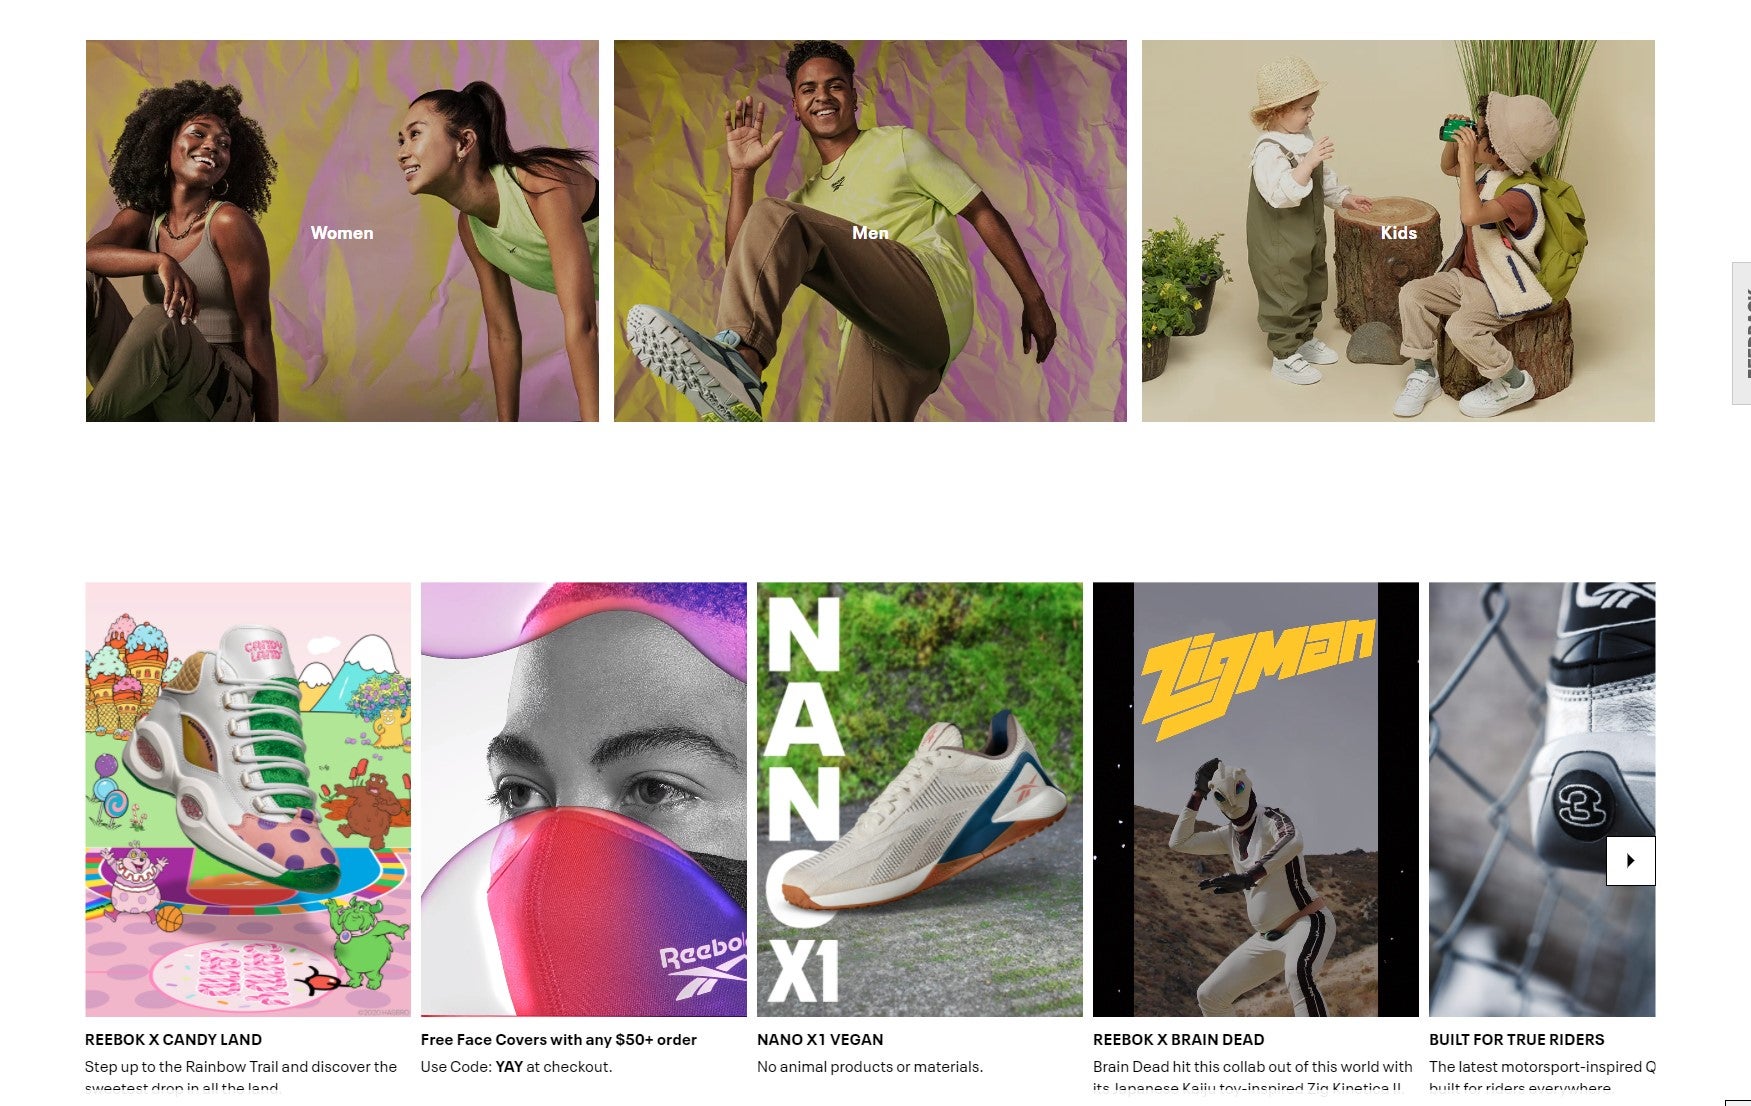
Task: Click the Women label text
Action: pyautogui.click(x=342, y=233)
